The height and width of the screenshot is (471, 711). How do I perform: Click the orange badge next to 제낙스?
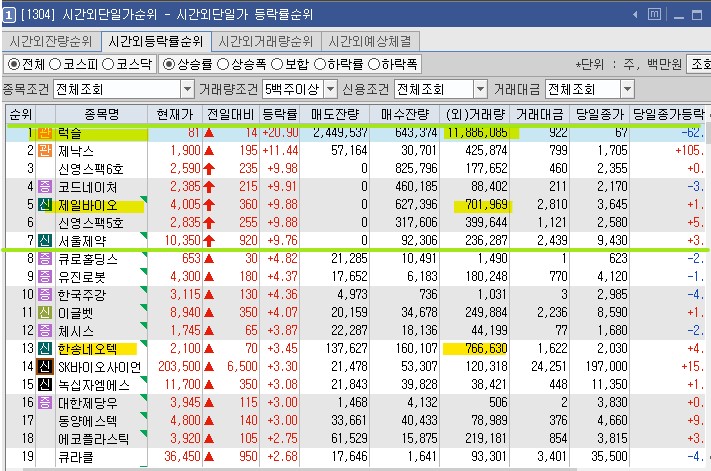[x=45, y=150]
